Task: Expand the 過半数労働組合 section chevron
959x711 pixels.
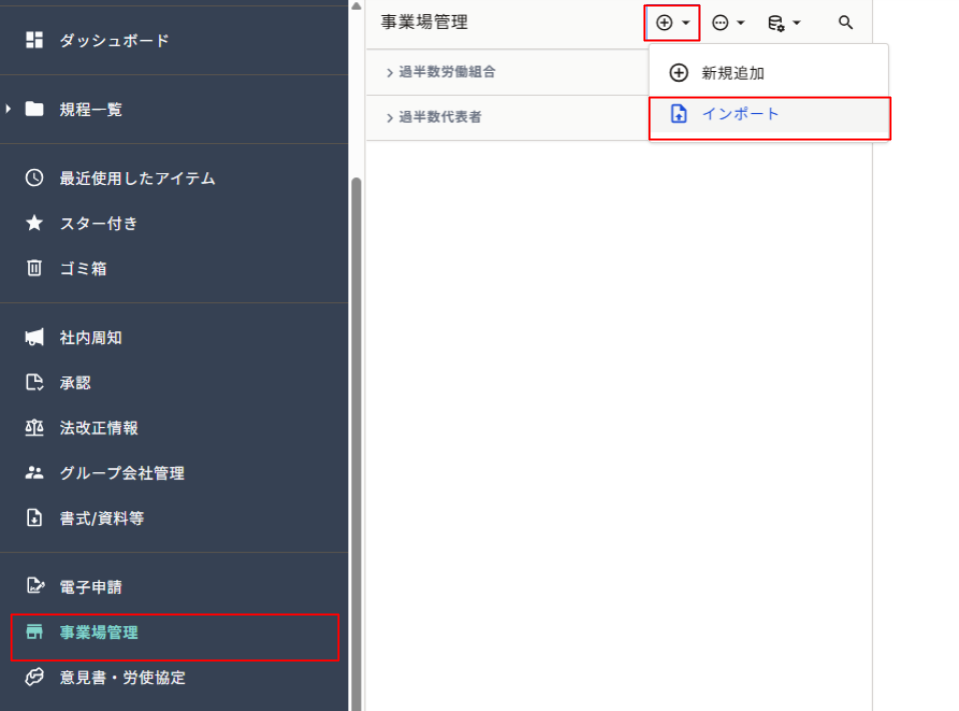Action: [390, 73]
